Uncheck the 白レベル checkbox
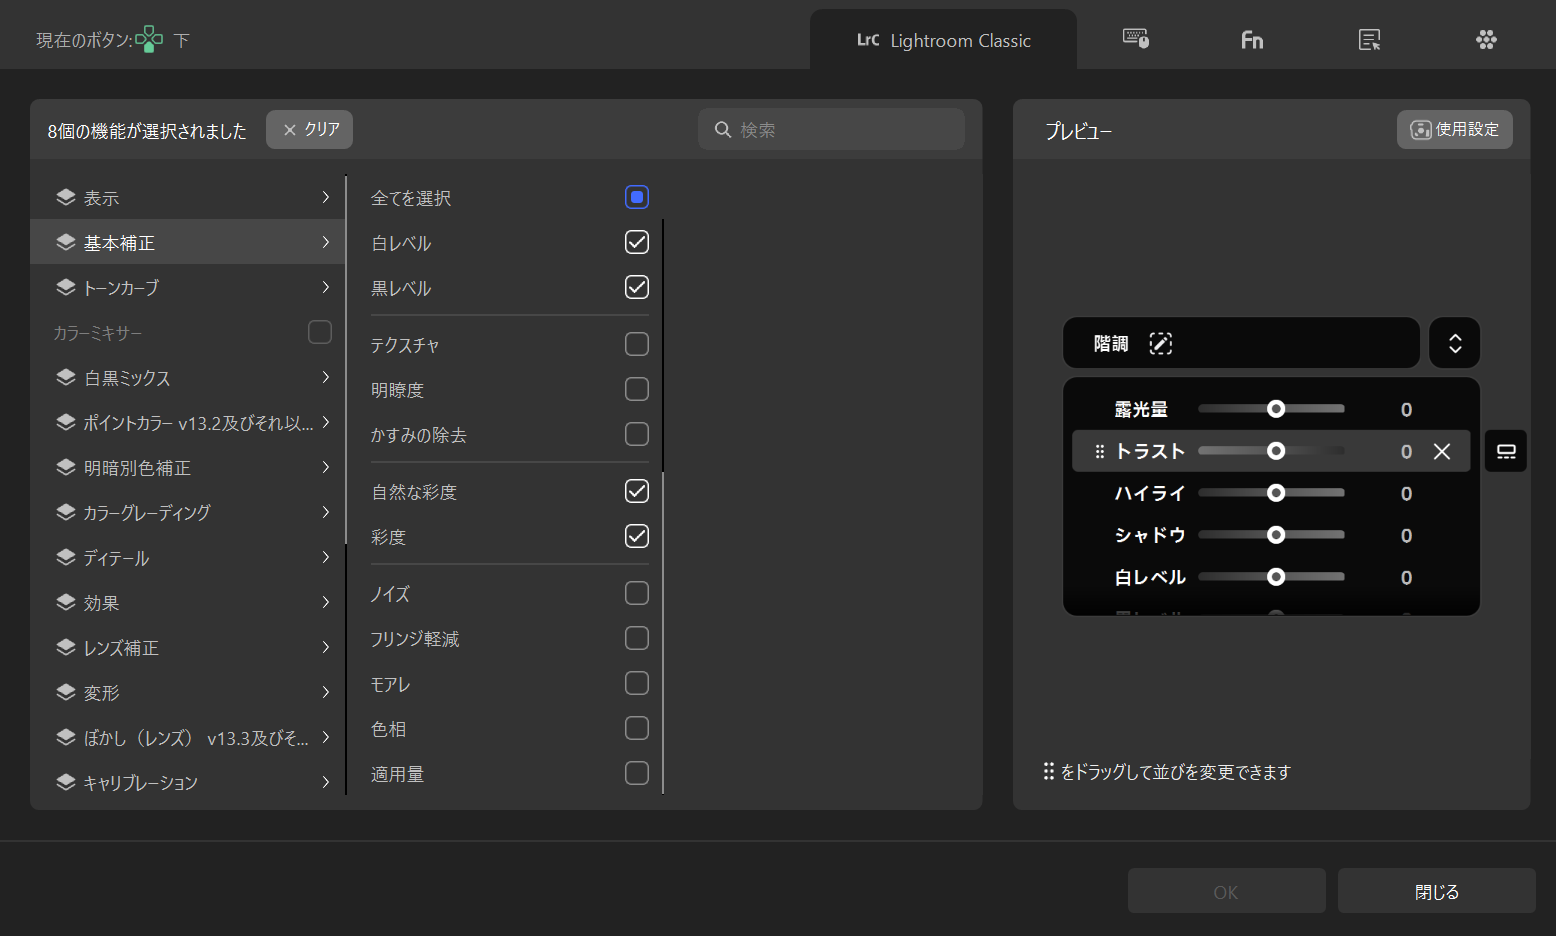 636,242
